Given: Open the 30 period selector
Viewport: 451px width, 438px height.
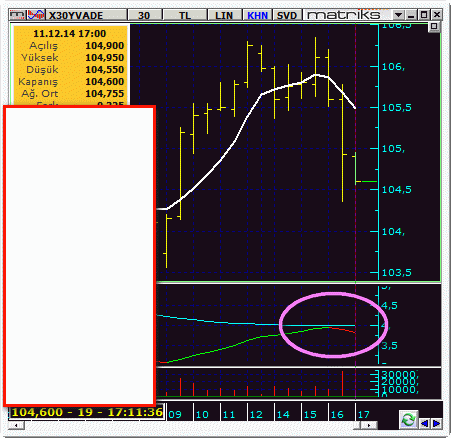Looking at the screenshot, I should pos(144,15).
